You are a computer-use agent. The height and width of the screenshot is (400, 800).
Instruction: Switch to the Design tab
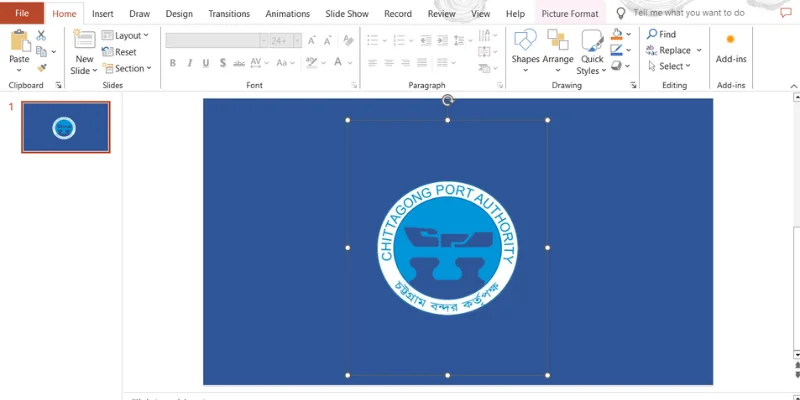[x=179, y=14]
